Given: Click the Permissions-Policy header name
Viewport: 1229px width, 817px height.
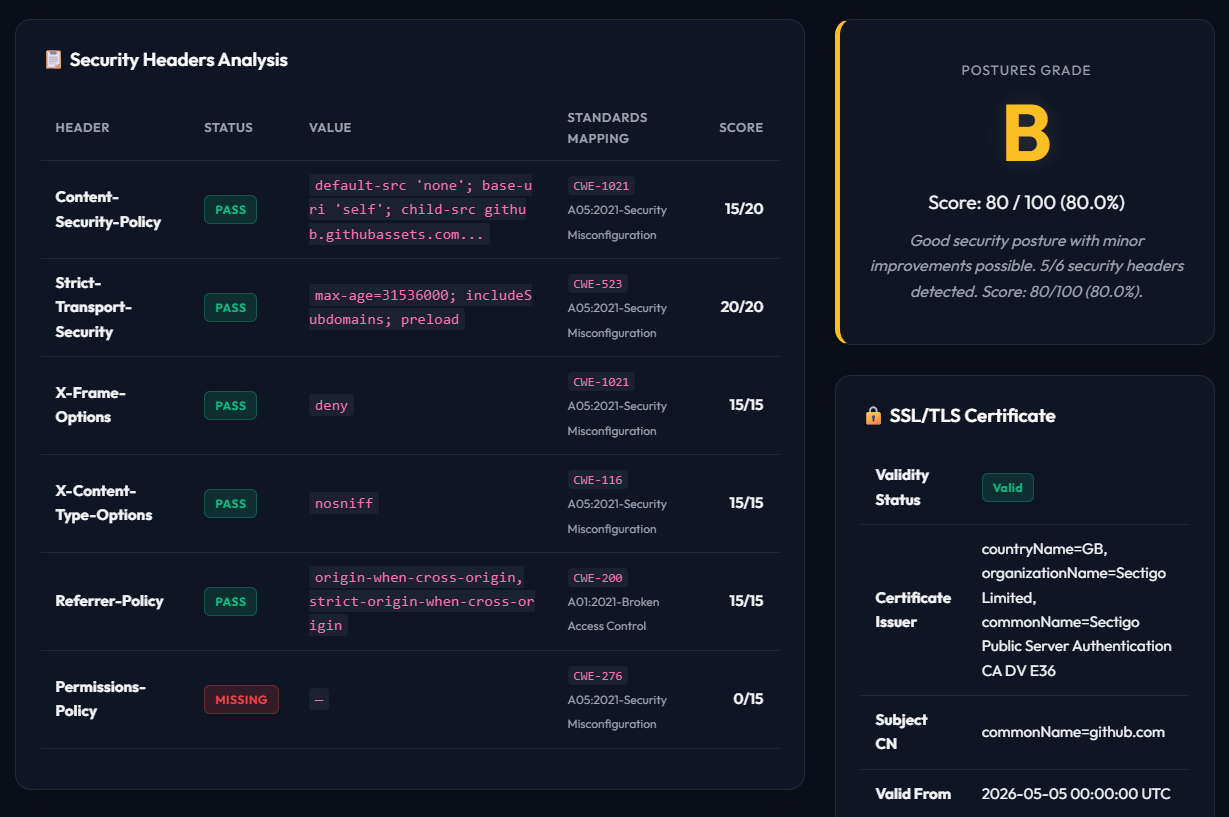Looking at the screenshot, I should [x=100, y=699].
